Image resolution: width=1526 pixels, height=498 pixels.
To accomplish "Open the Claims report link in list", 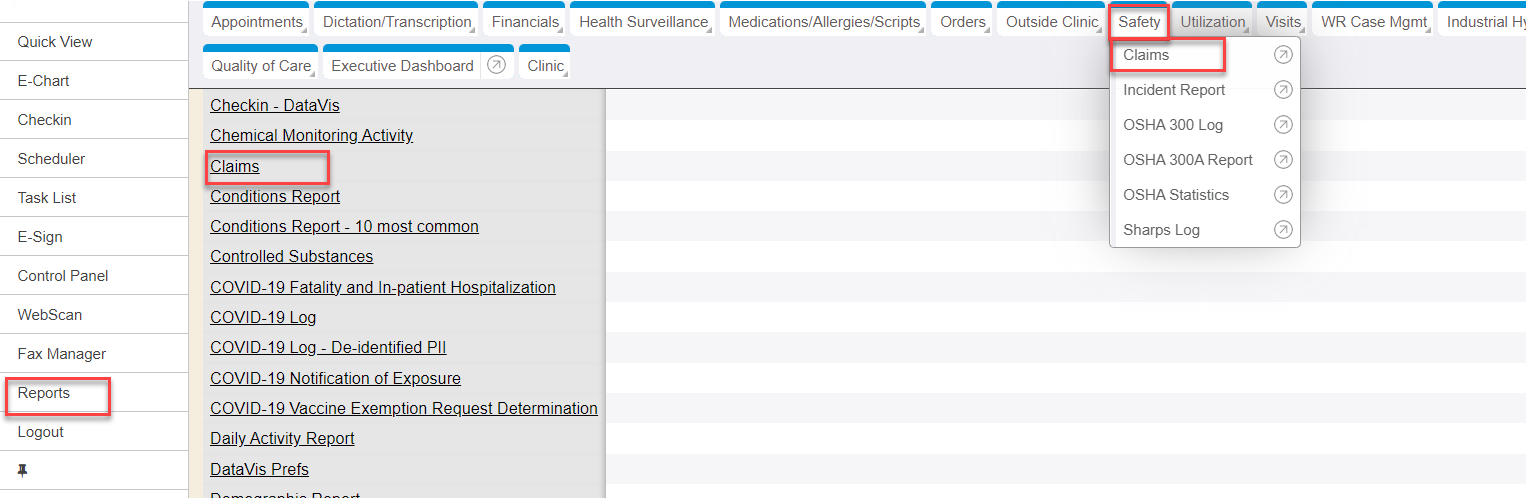I will [x=235, y=166].
